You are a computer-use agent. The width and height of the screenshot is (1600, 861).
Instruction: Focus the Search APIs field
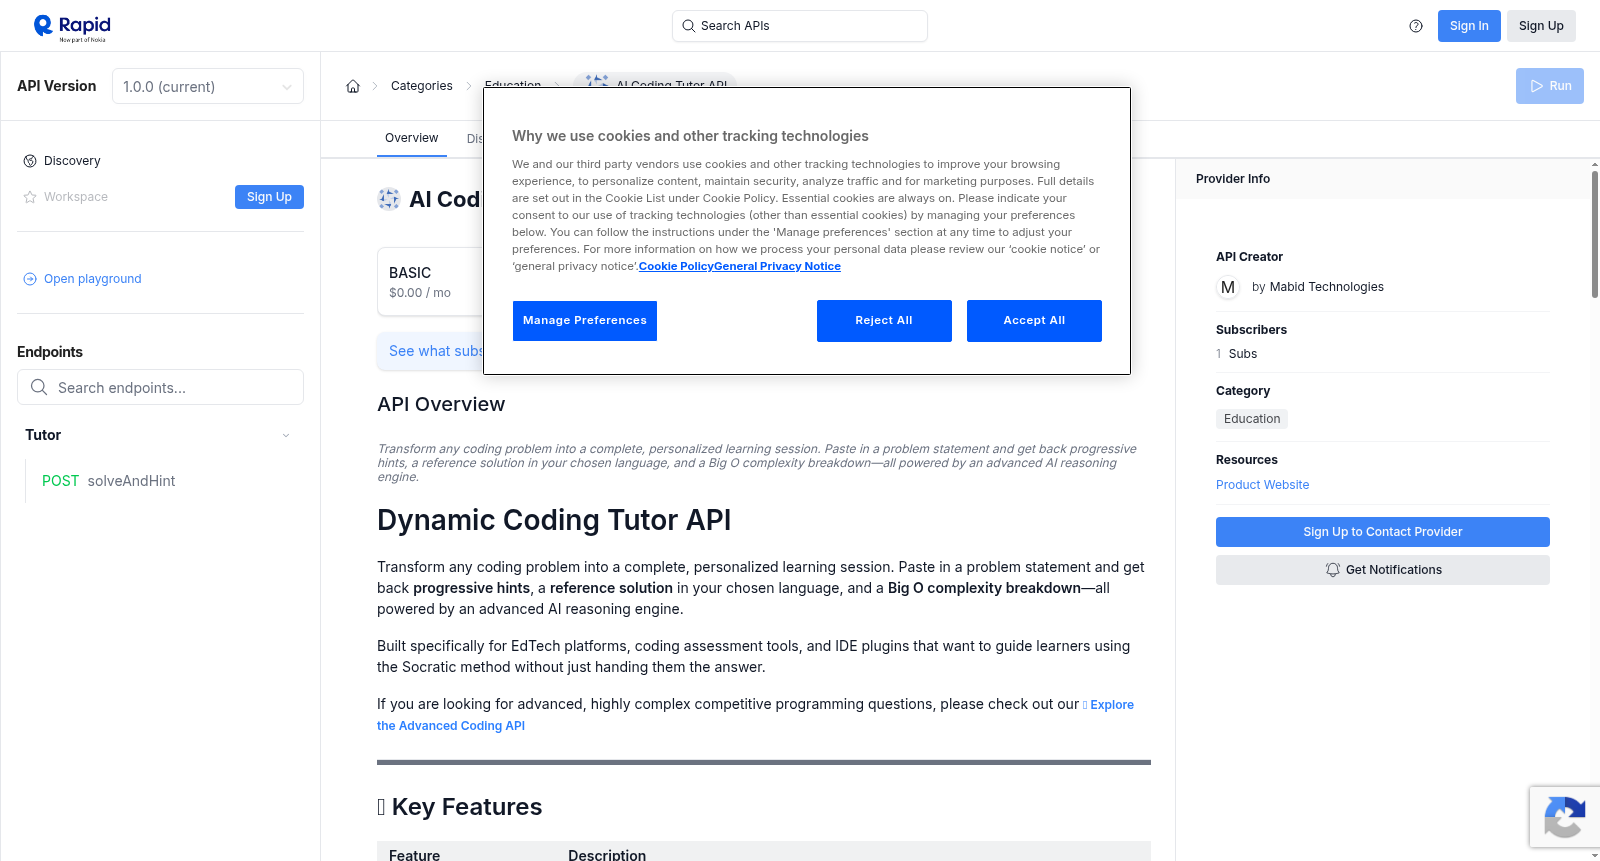[x=800, y=26]
